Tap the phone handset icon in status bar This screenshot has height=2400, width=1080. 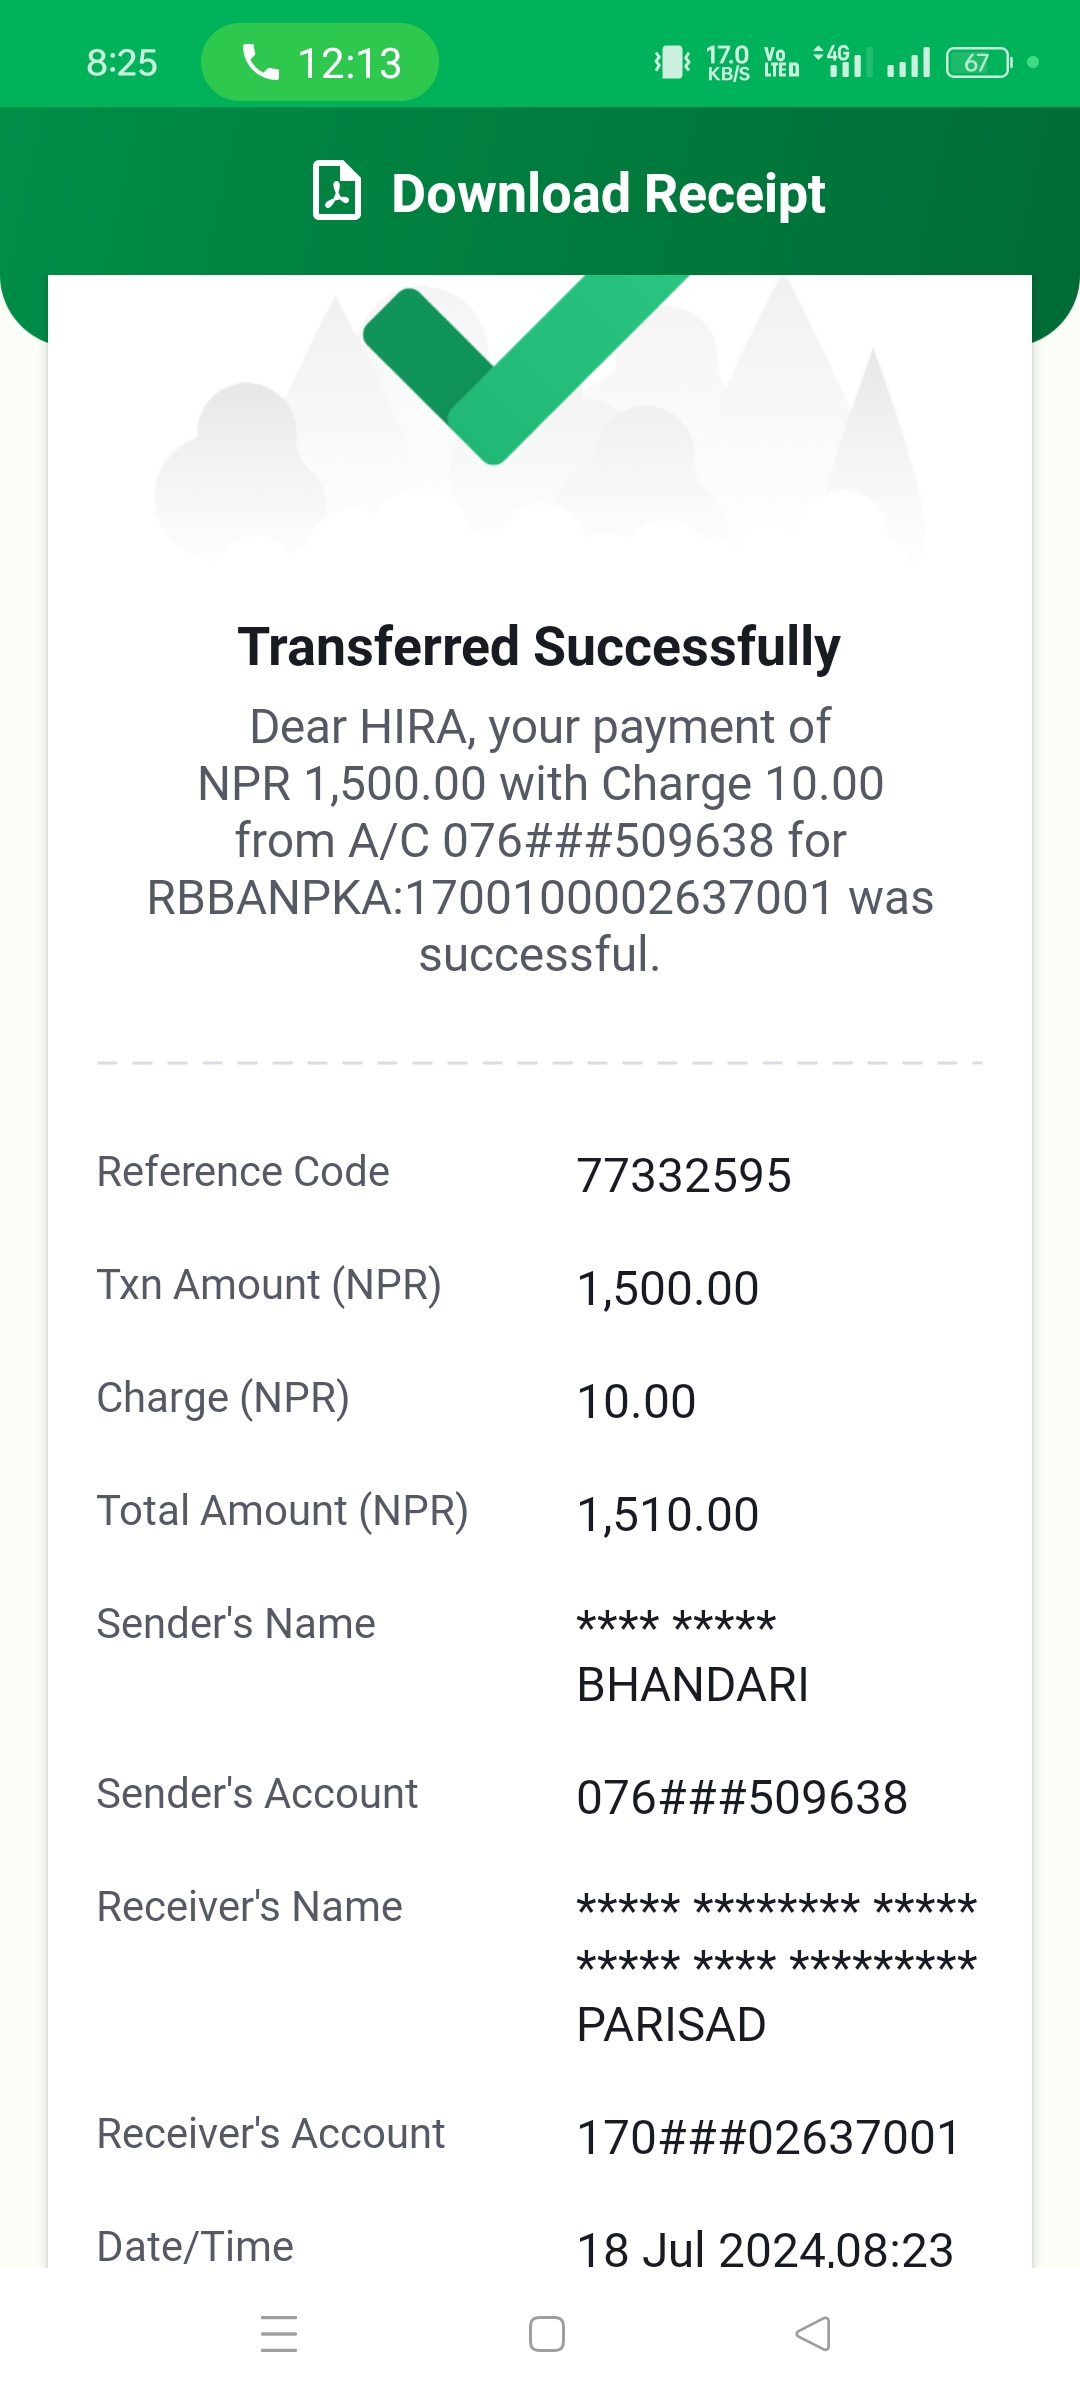(260, 62)
